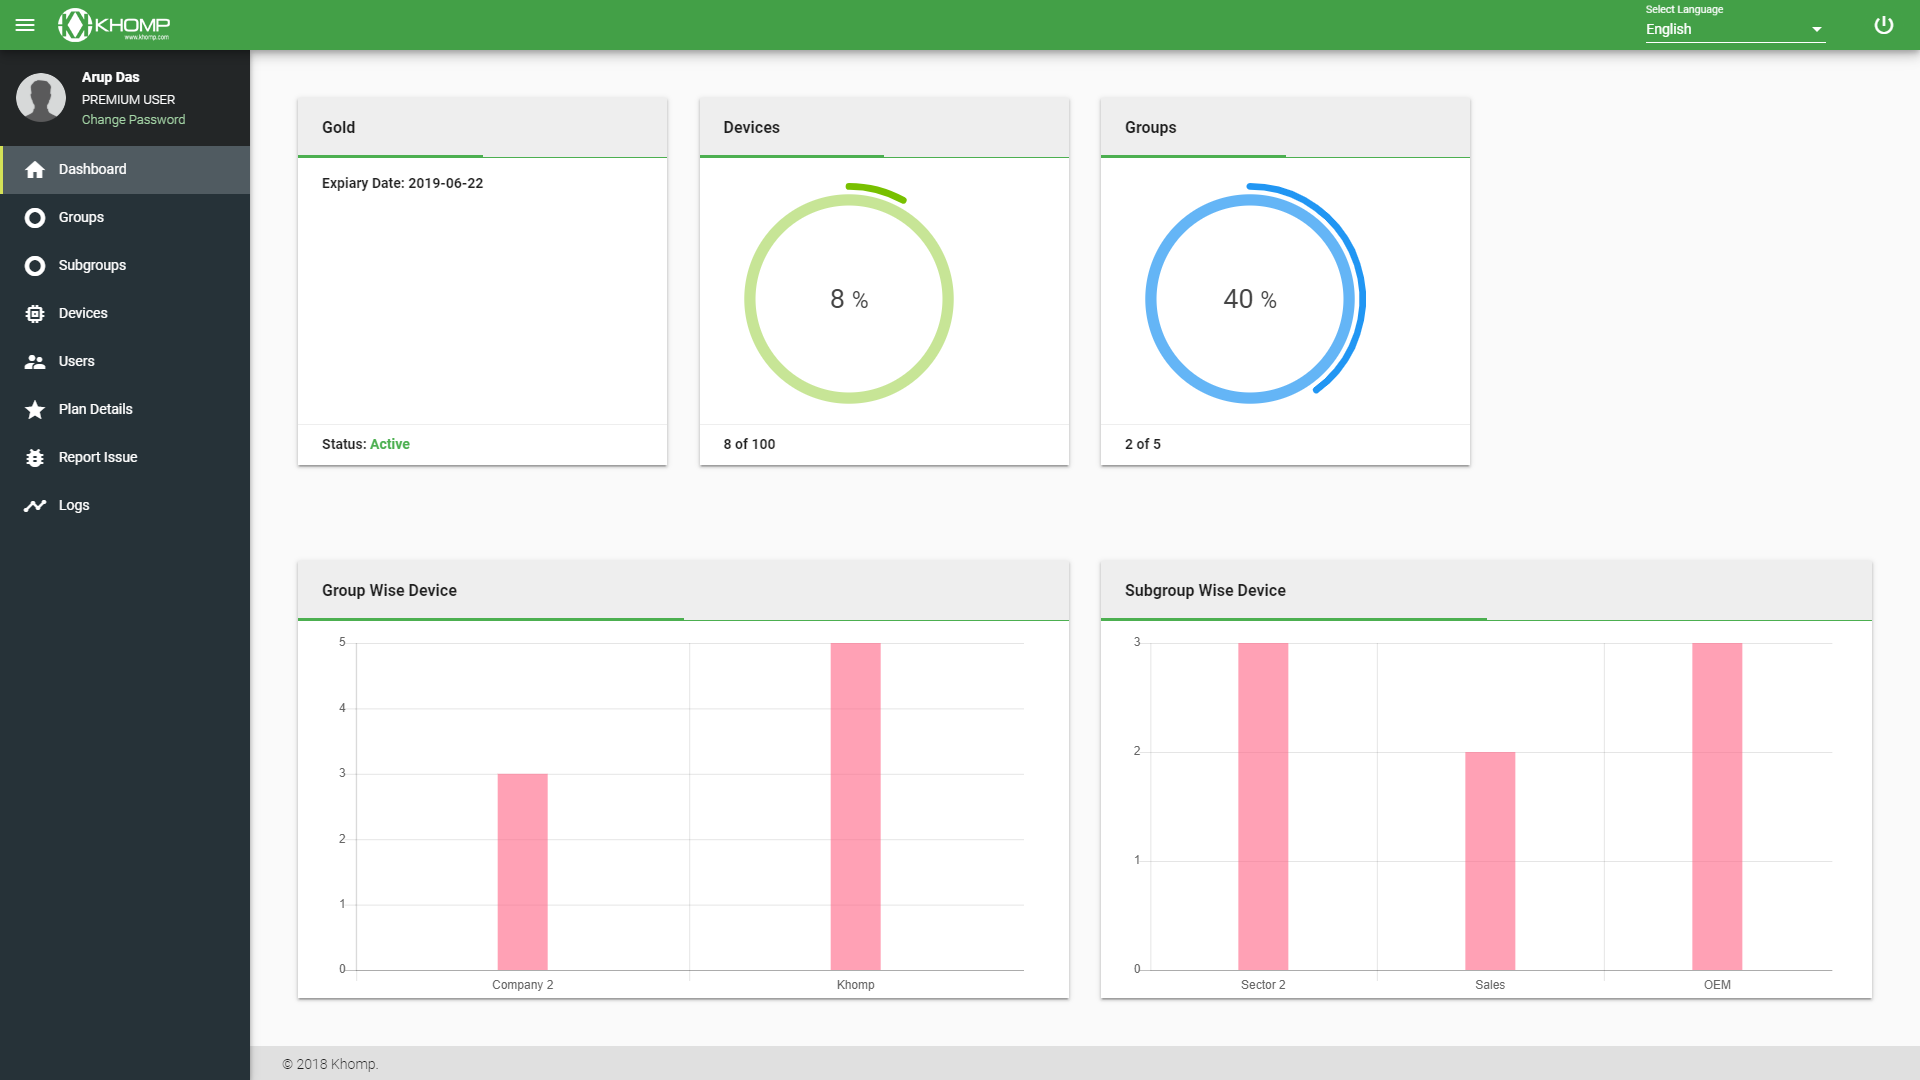
Task: Click the hamburger menu icon
Action: point(25,25)
